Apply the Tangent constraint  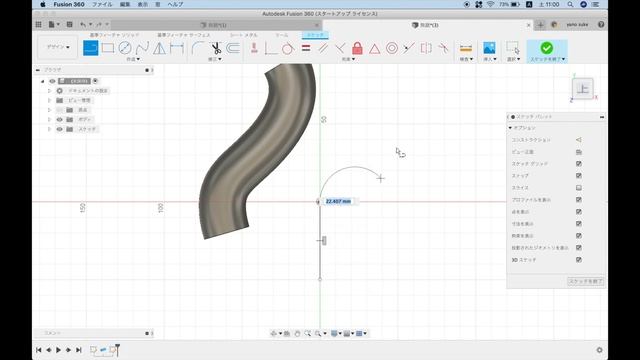click(287, 48)
